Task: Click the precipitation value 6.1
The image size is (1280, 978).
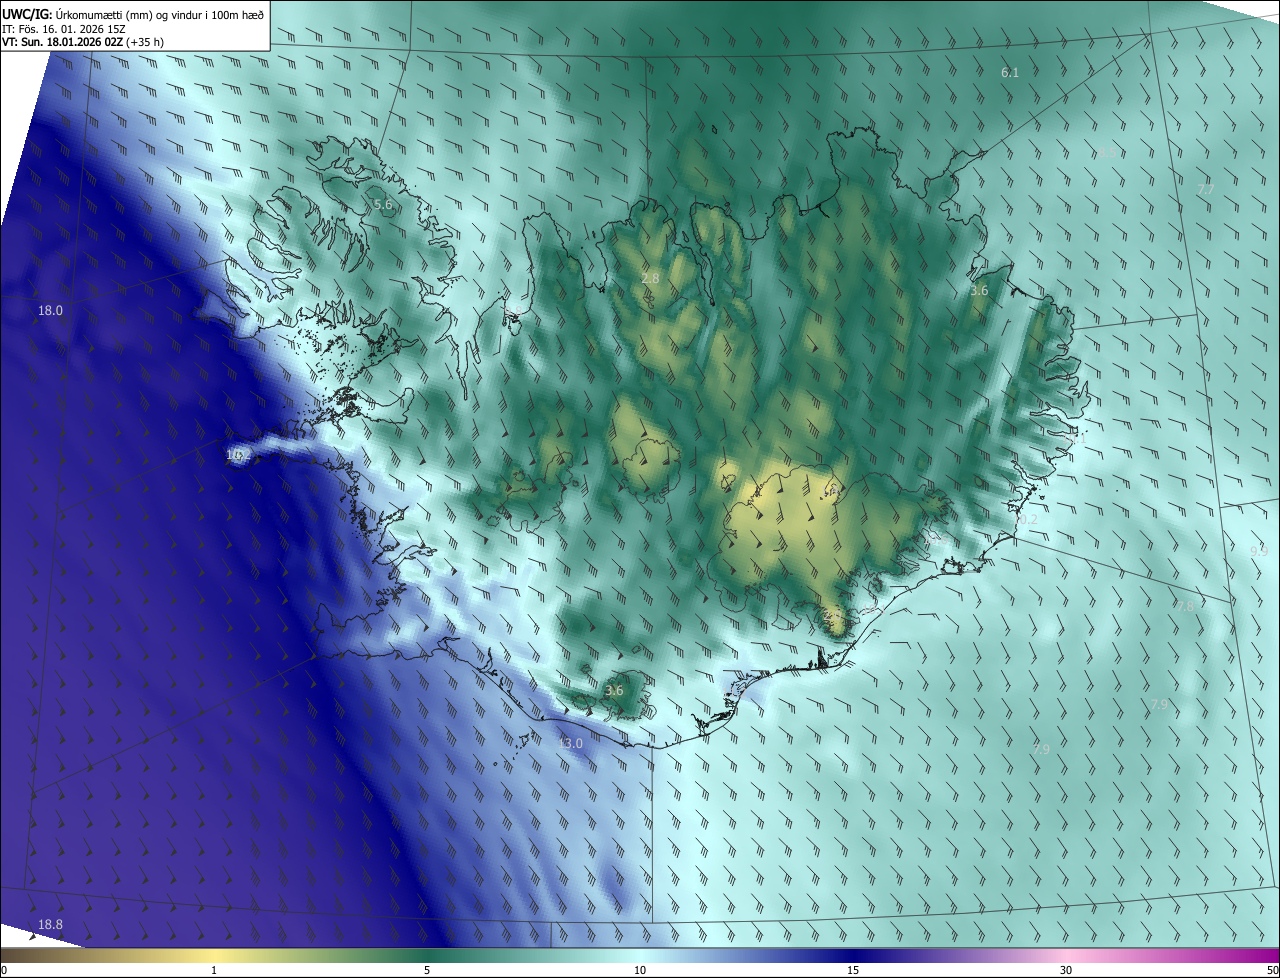Action: pyautogui.click(x=1010, y=73)
